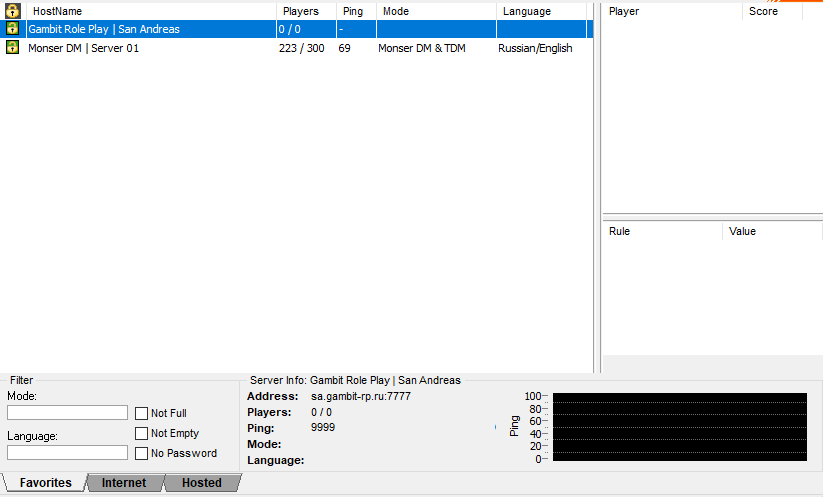Image resolution: width=823 pixels, height=497 pixels.
Task: Focus the Mode filter text field
Action: tap(67, 412)
